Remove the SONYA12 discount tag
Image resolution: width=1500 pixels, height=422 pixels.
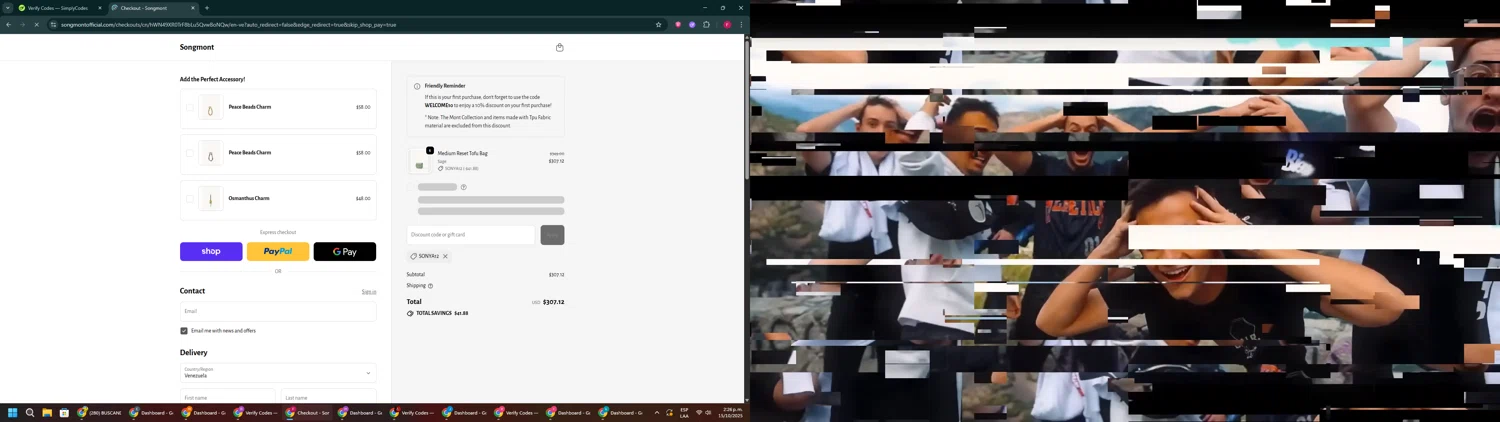pos(446,257)
